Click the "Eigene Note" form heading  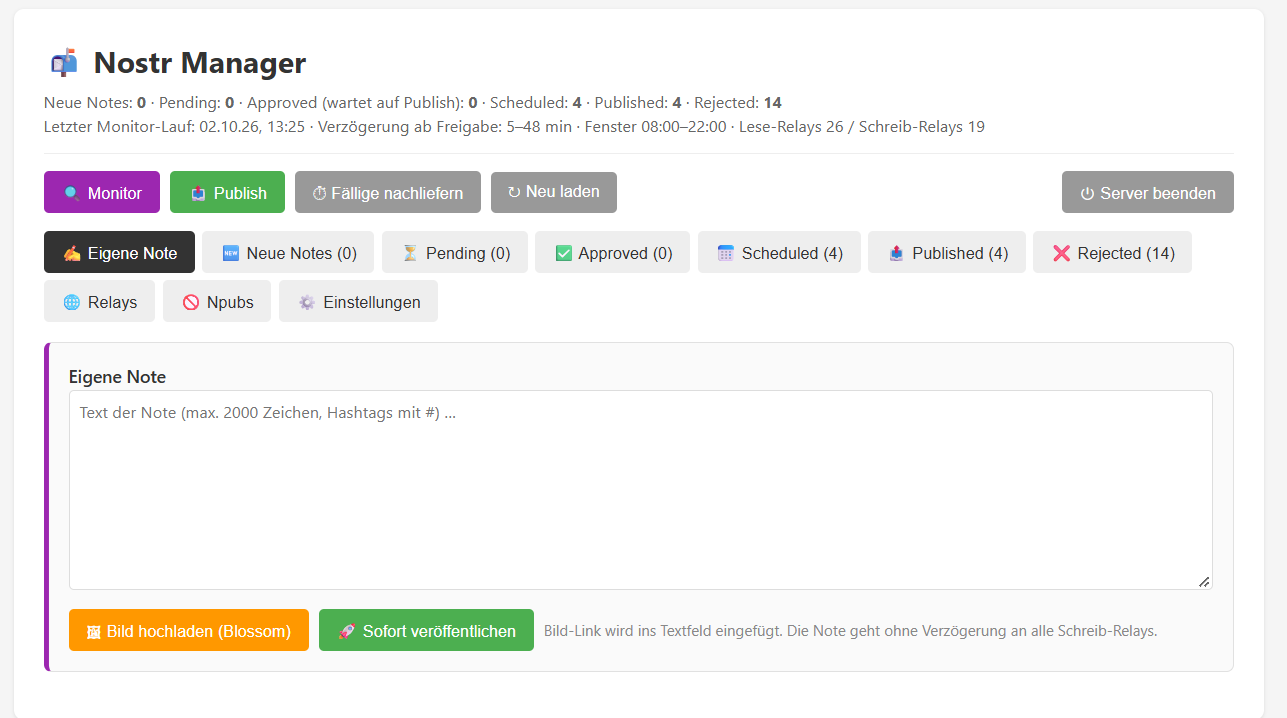tap(118, 377)
